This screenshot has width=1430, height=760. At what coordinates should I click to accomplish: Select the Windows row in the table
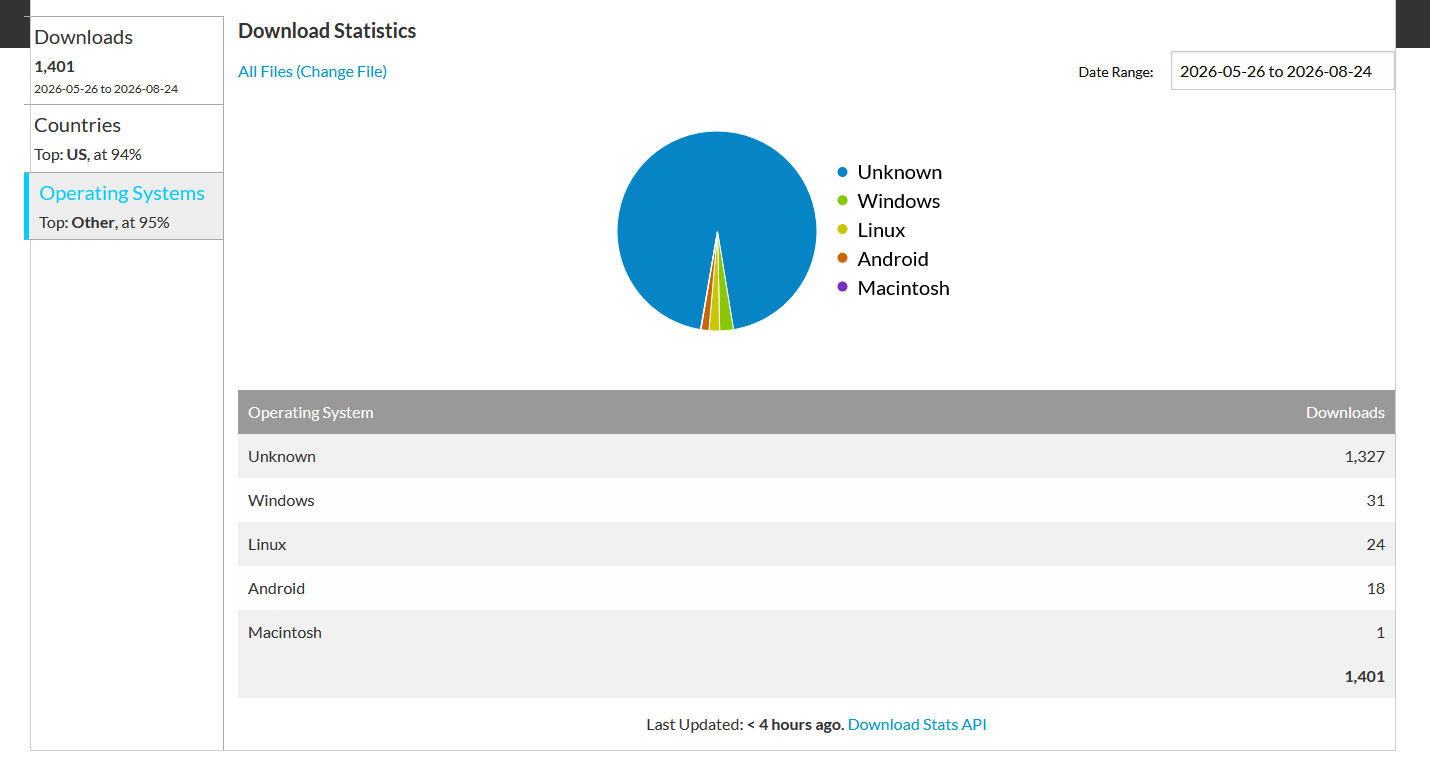pyautogui.click(x=816, y=500)
